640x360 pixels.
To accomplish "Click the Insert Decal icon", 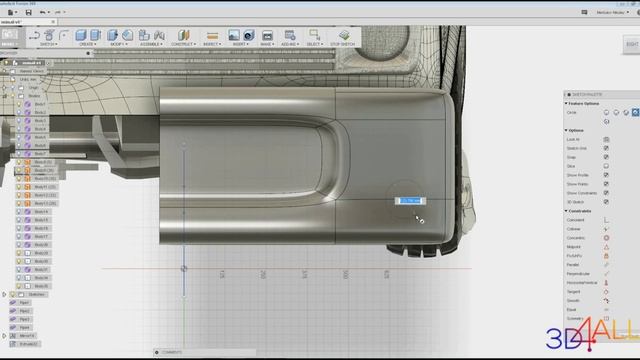I will click(x=249, y=35).
